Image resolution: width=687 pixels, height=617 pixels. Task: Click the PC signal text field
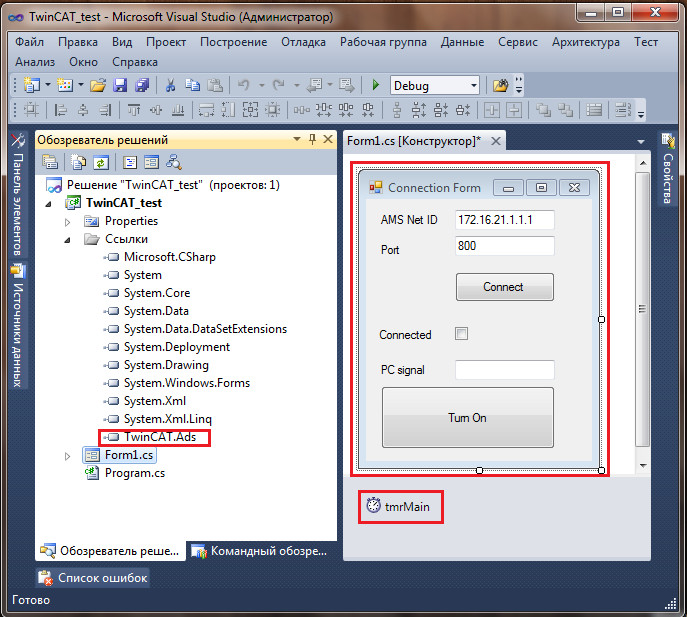pyautogui.click(x=505, y=370)
